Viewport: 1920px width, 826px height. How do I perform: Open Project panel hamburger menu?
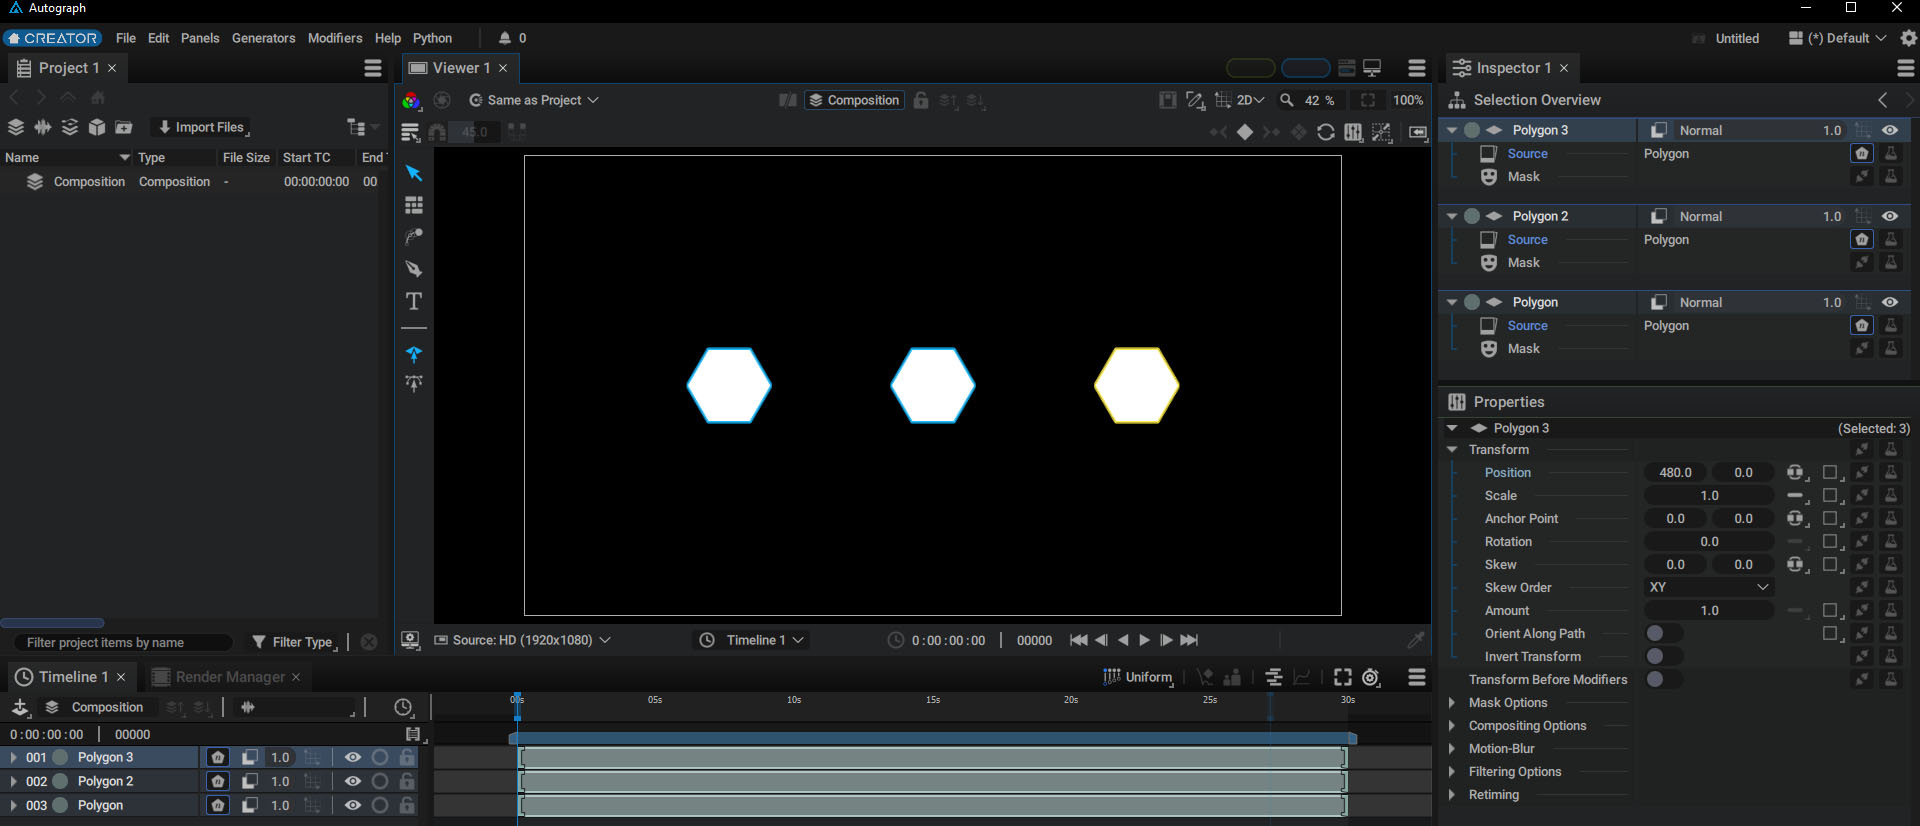tap(373, 68)
